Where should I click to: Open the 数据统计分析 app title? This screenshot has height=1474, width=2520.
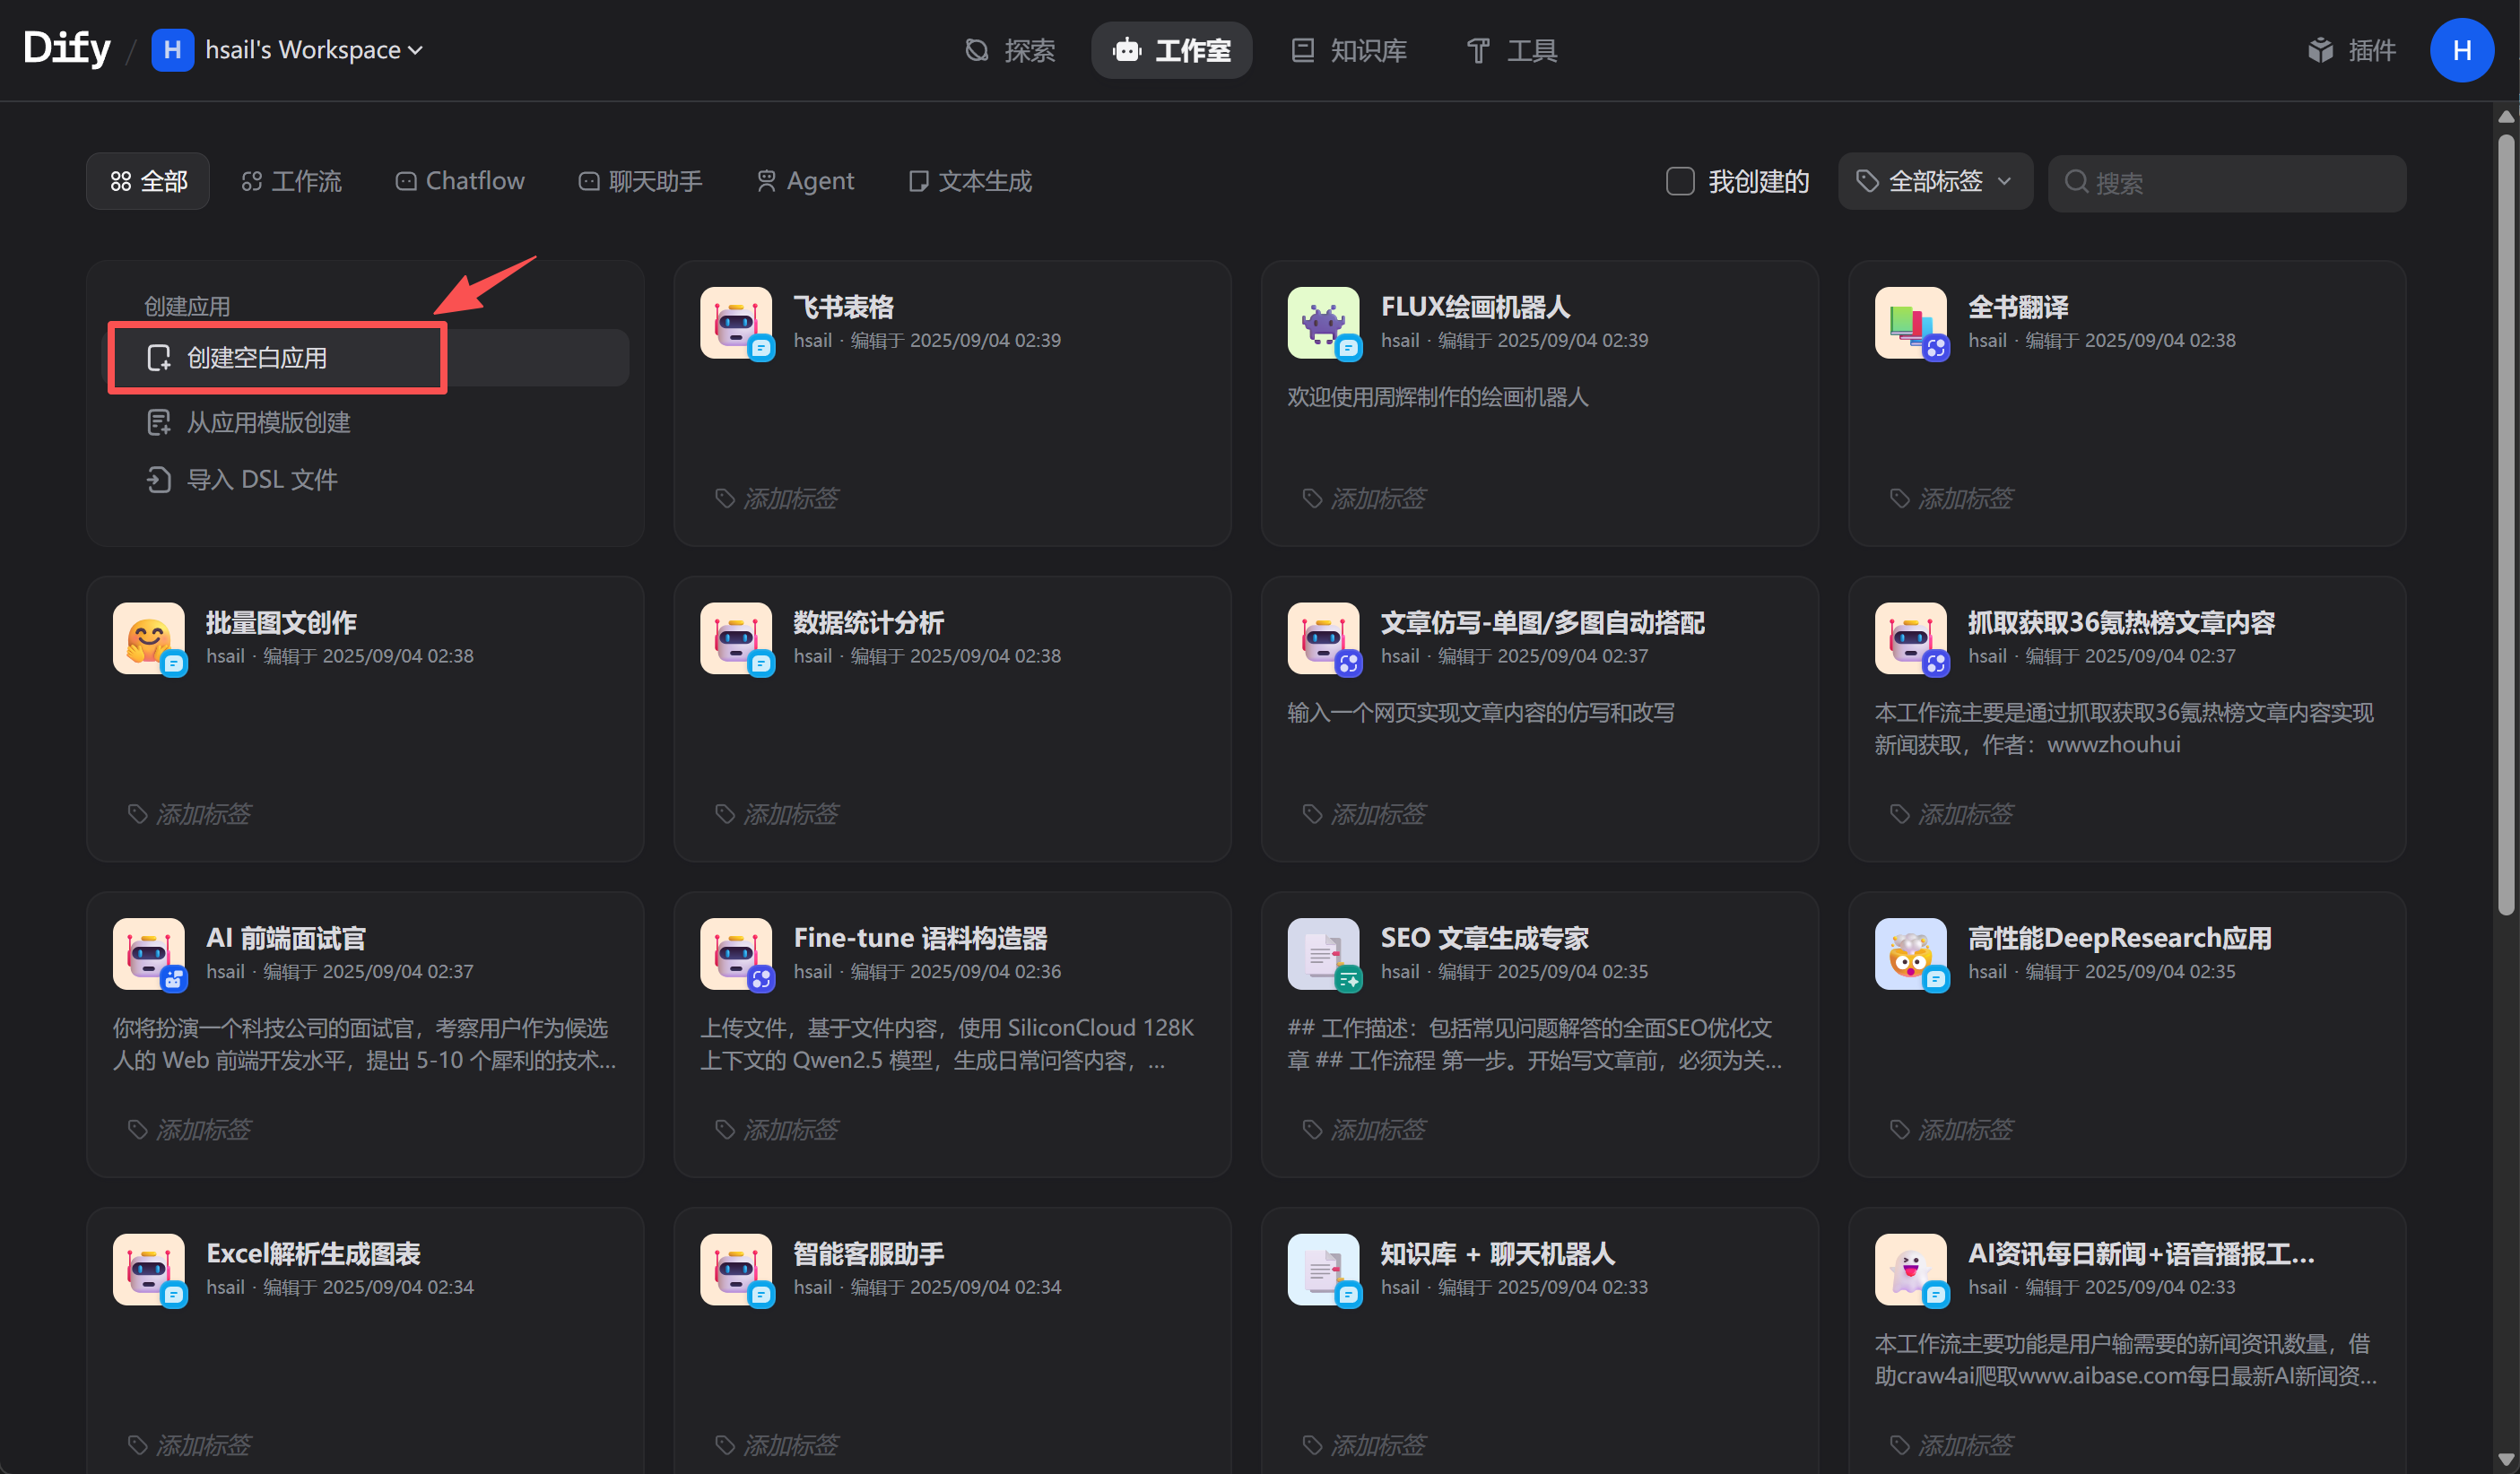[868, 622]
